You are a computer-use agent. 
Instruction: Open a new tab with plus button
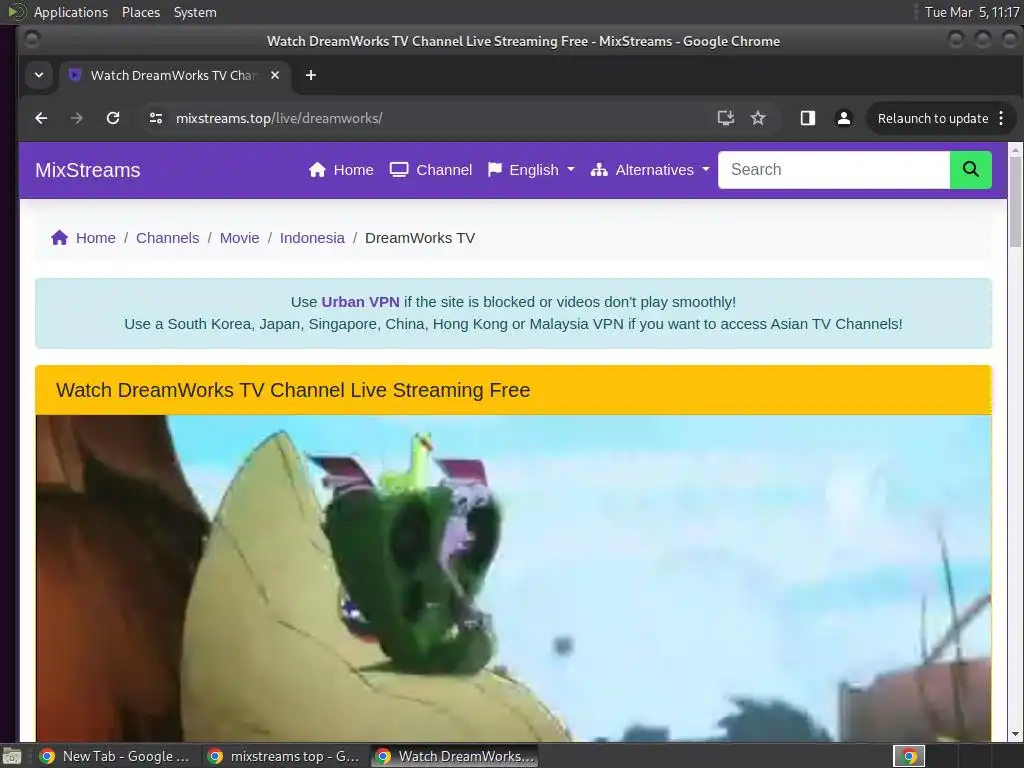pos(311,75)
